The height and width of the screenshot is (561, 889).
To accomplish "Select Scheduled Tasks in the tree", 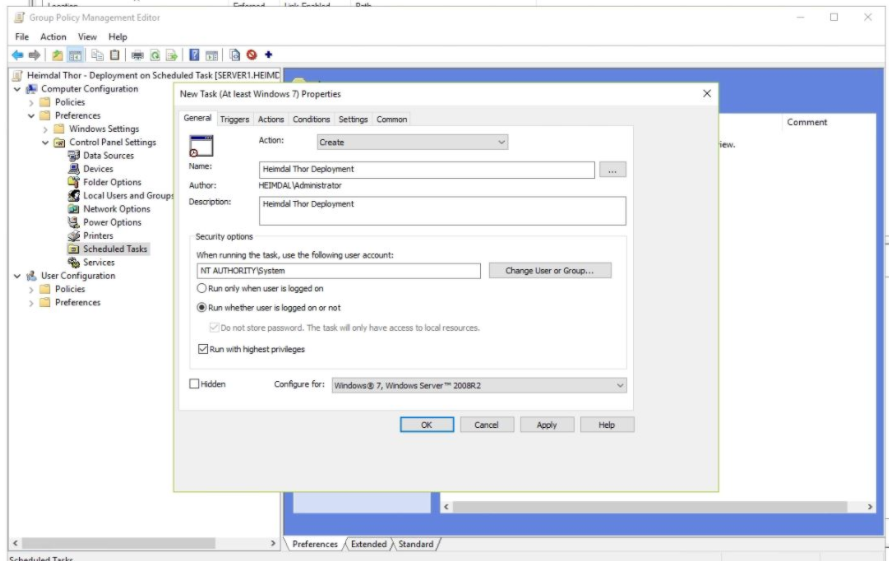I will pos(115,249).
